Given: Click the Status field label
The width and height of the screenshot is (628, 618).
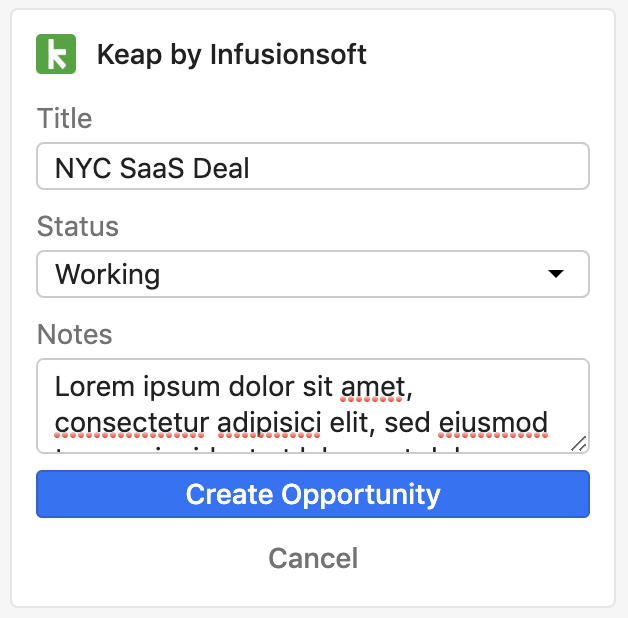Looking at the screenshot, I should click(x=78, y=227).
